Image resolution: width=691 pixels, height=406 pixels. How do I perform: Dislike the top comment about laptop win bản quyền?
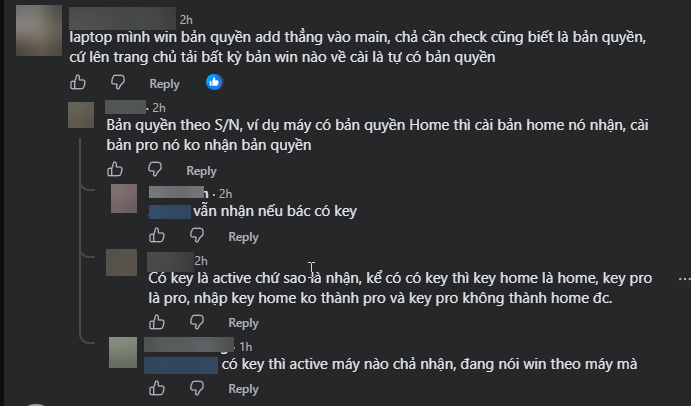[118, 82]
